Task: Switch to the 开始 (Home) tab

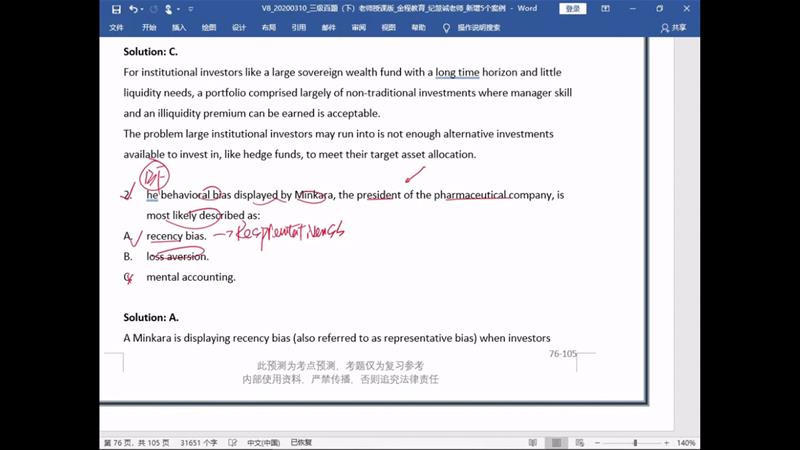Action: 149,28
